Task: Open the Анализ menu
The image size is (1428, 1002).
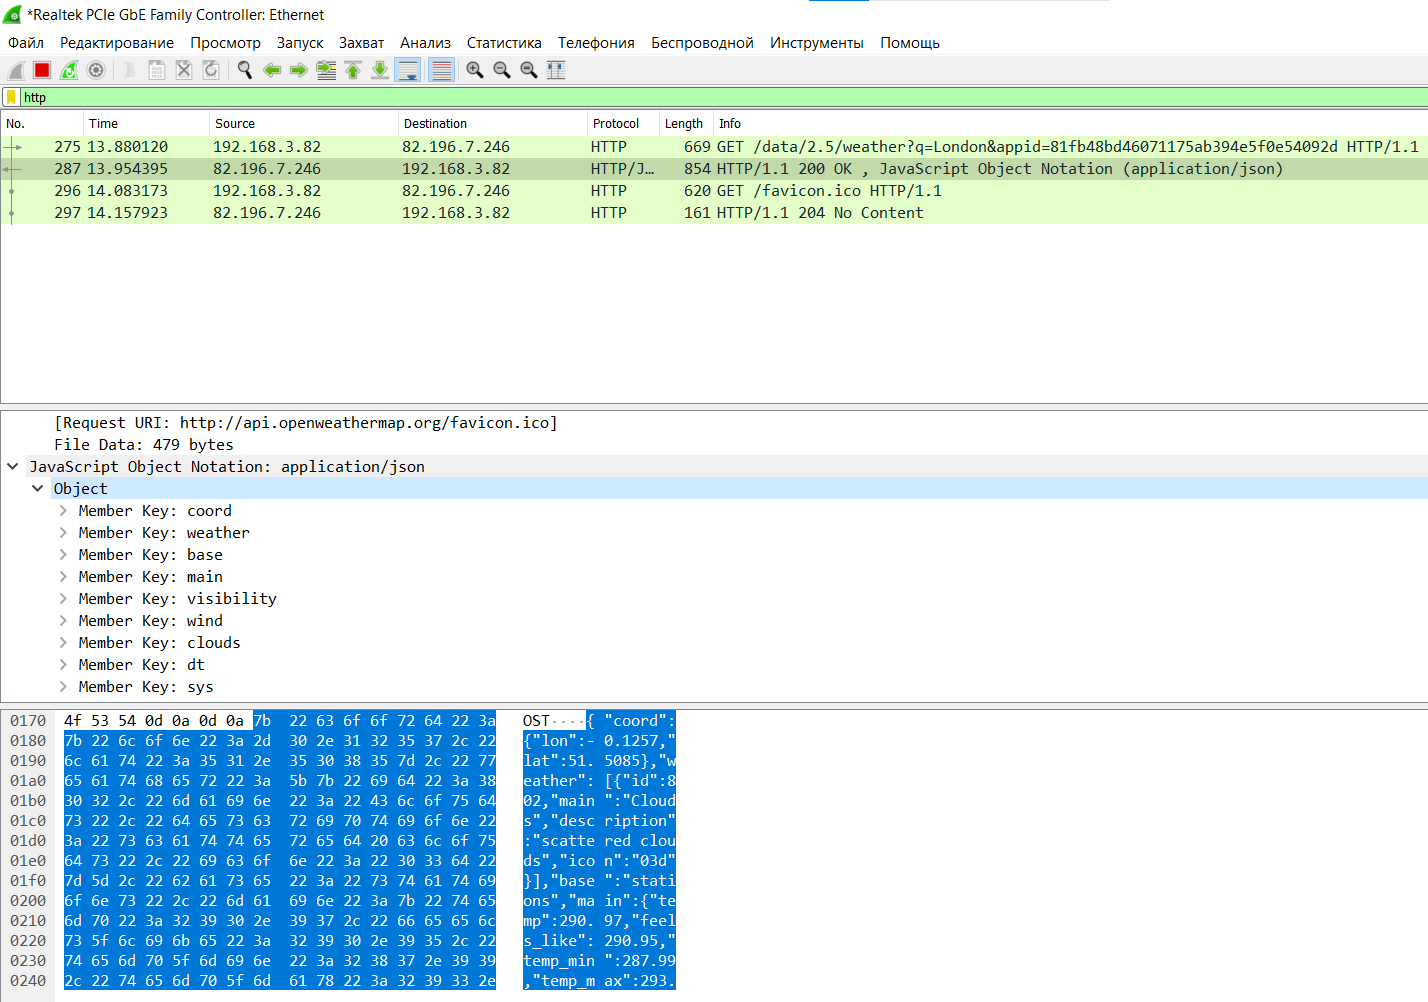Action: point(425,43)
